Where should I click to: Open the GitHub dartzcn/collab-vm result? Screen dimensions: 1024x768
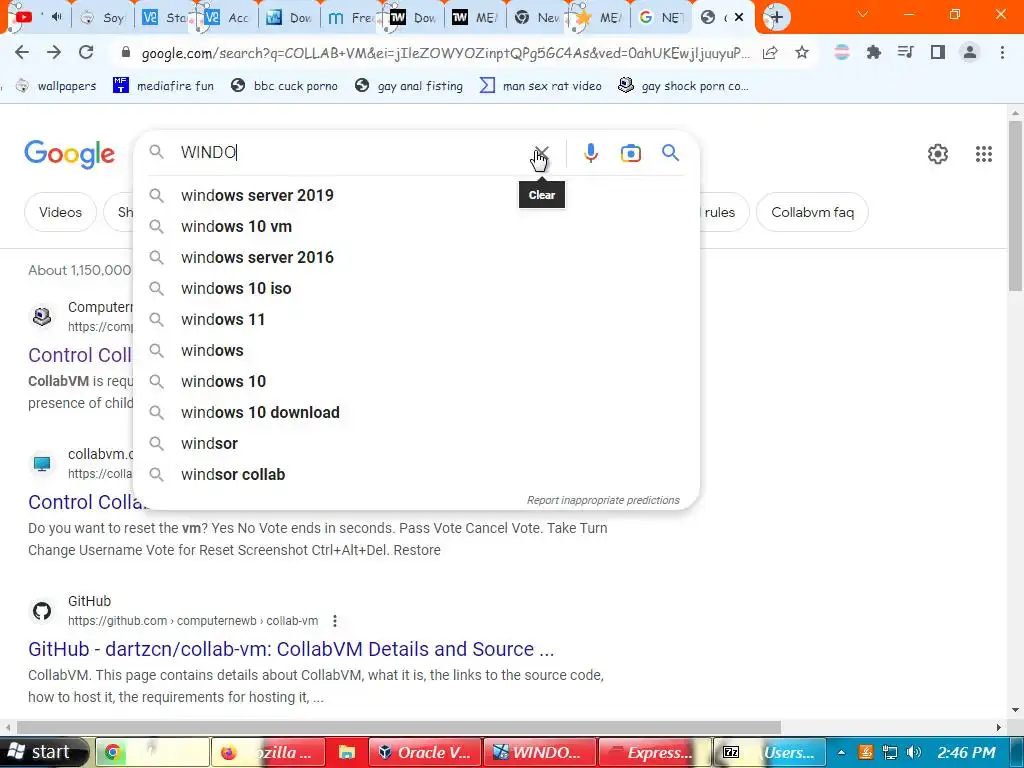[291, 649]
